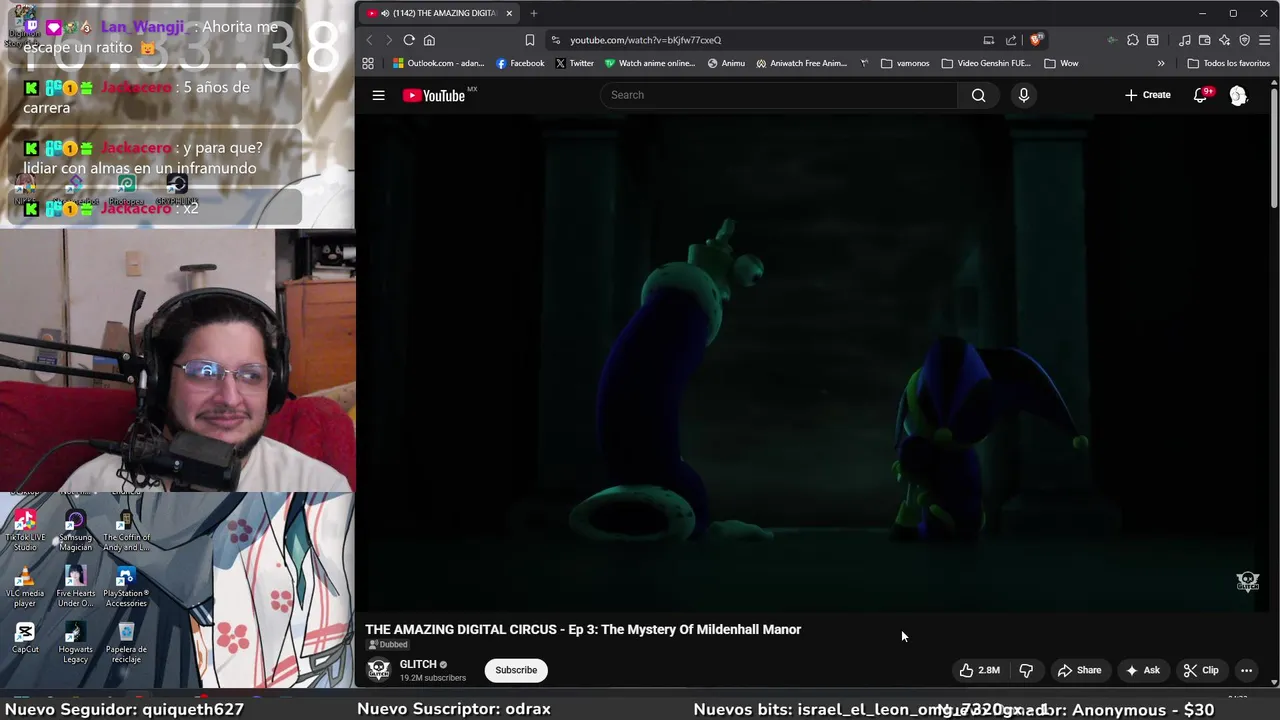Open the TikTok LIVE Studio desktop shortcut
This screenshot has width=1280, height=720.
click(x=25, y=530)
